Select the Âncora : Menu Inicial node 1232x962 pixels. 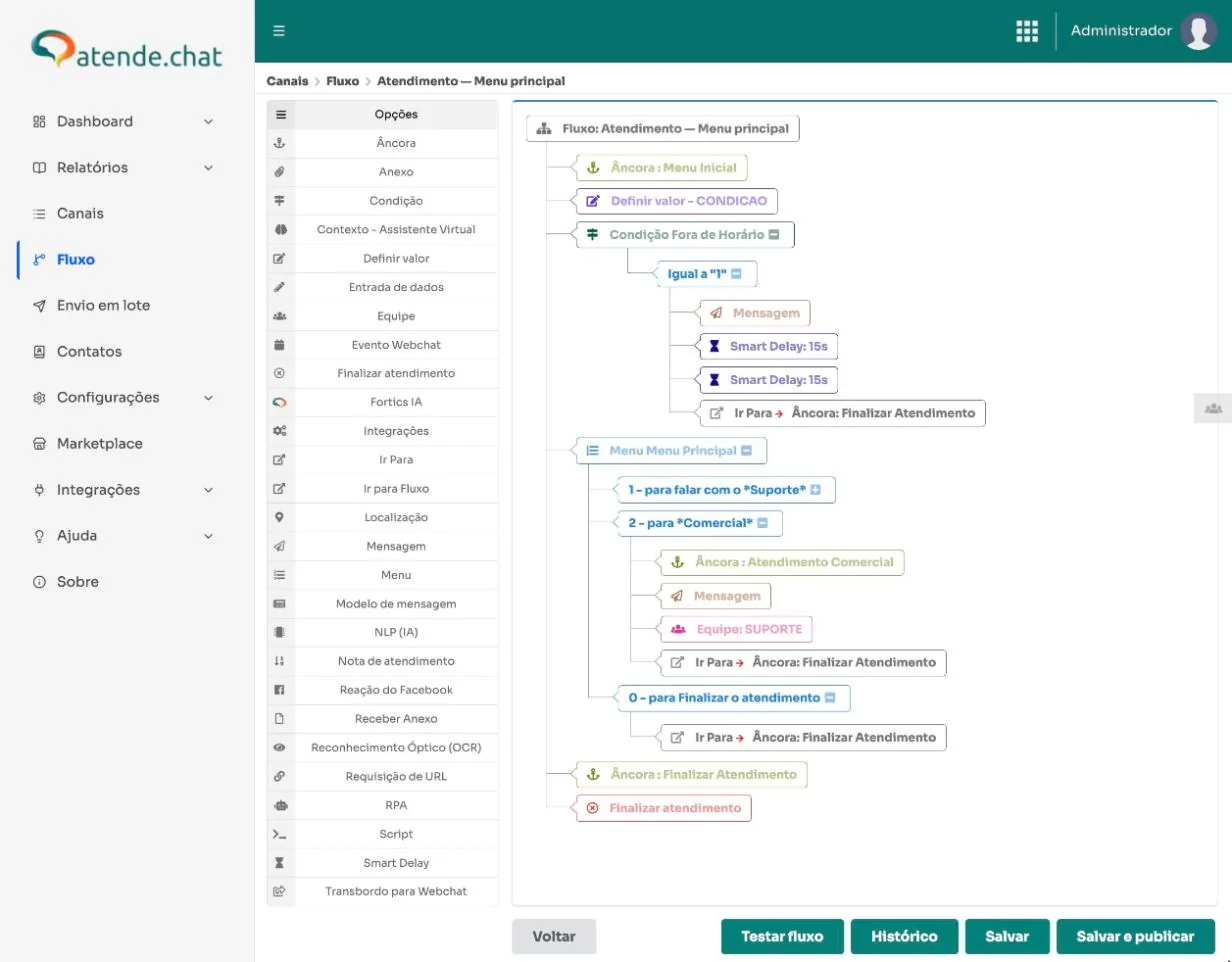click(661, 168)
